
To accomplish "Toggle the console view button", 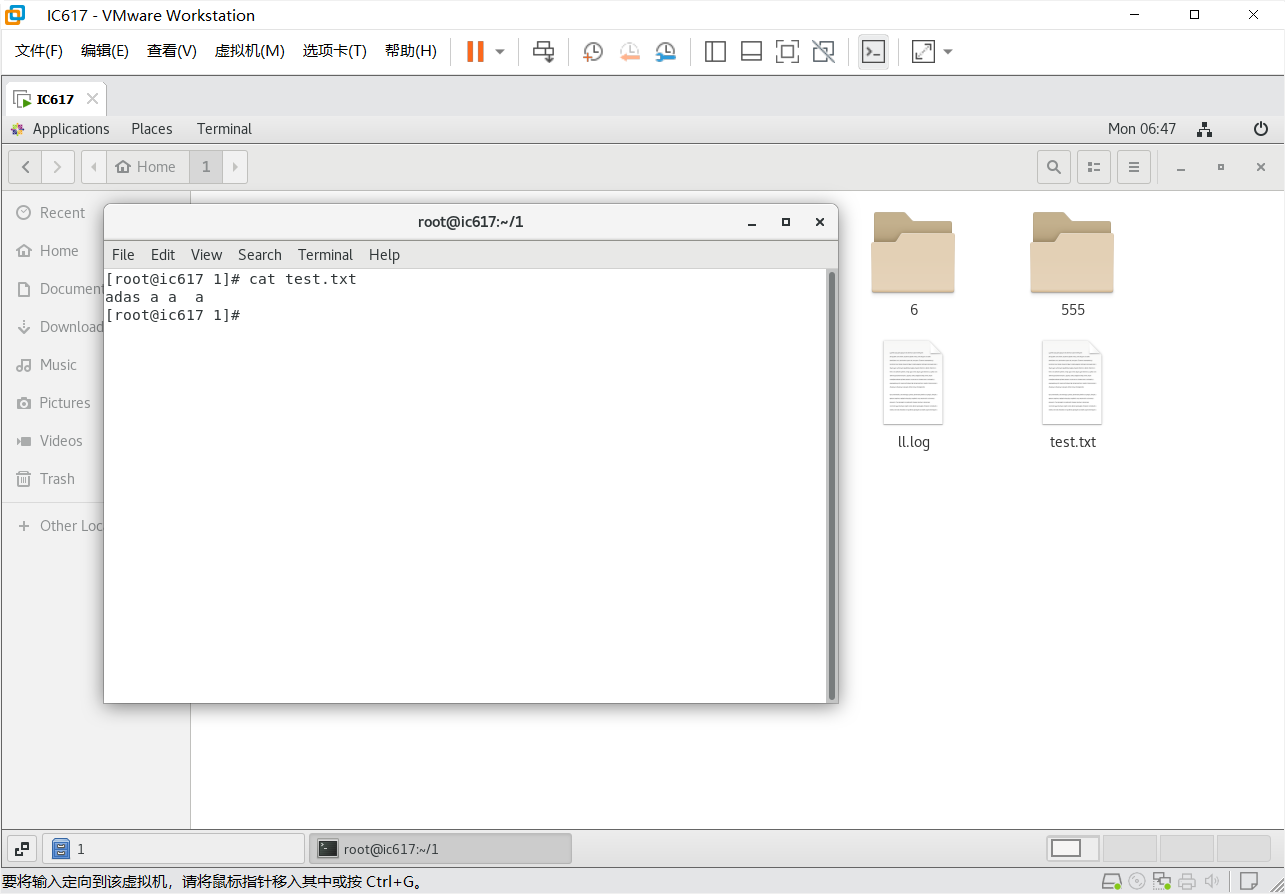I will (x=873, y=51).
